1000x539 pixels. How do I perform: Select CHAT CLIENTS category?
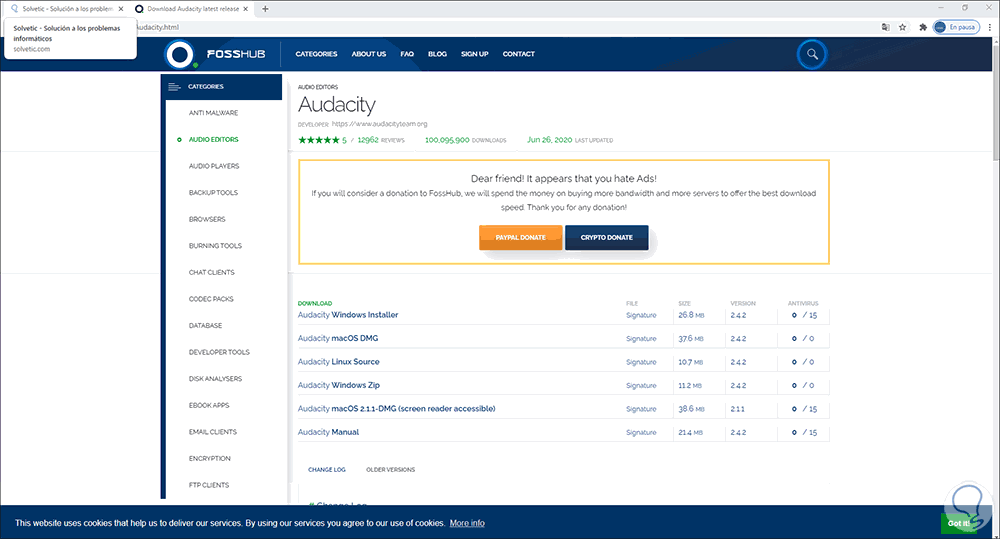[x=211, y=272]
